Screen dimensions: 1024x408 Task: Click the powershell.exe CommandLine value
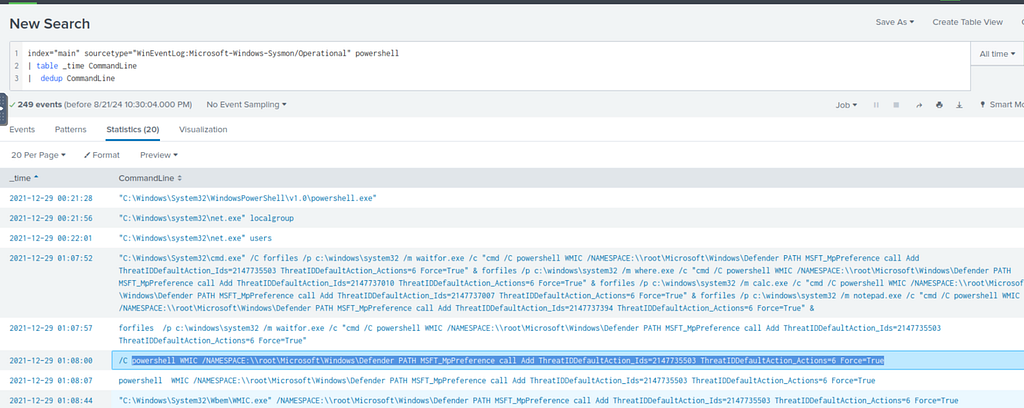pos(248,198)
